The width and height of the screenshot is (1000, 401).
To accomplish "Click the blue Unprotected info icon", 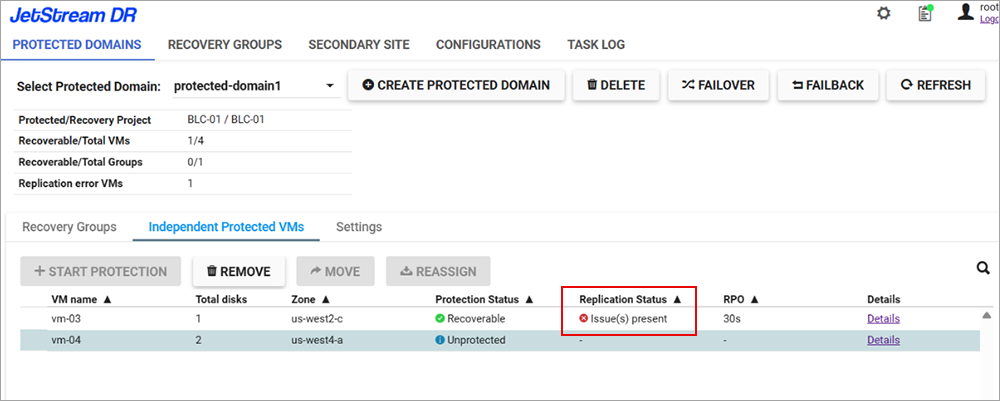I will (440, 340).
